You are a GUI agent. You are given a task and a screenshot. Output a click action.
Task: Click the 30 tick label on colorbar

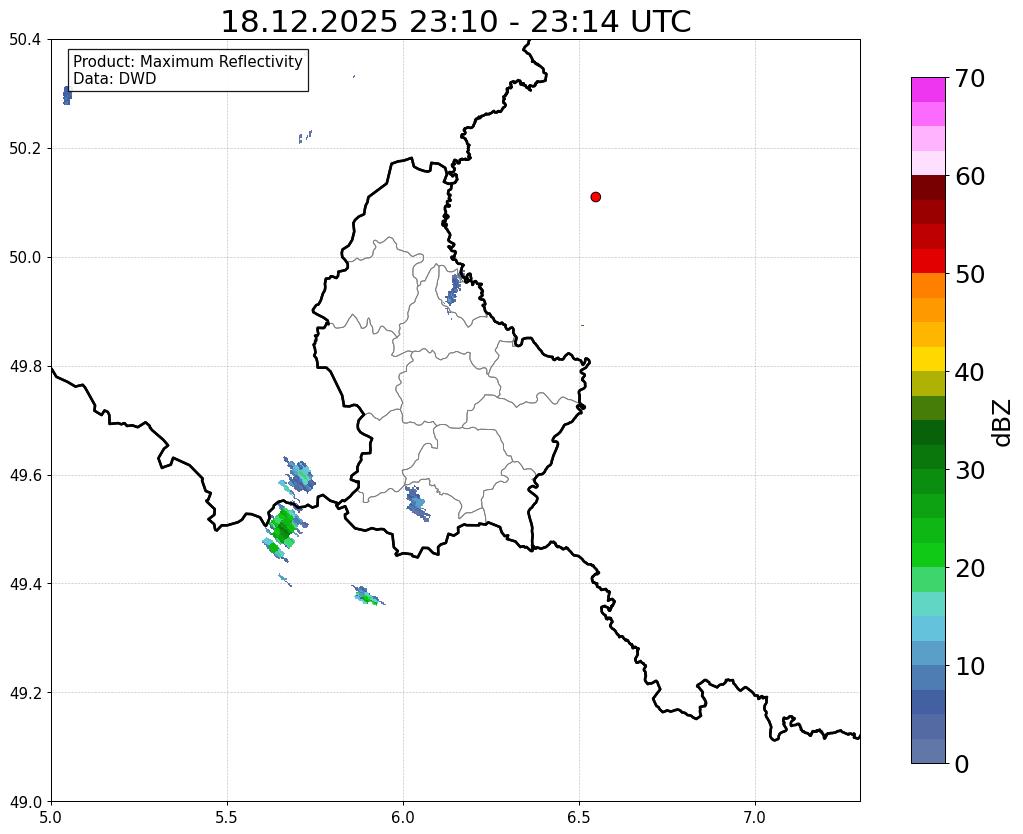[x=970, y=470]
